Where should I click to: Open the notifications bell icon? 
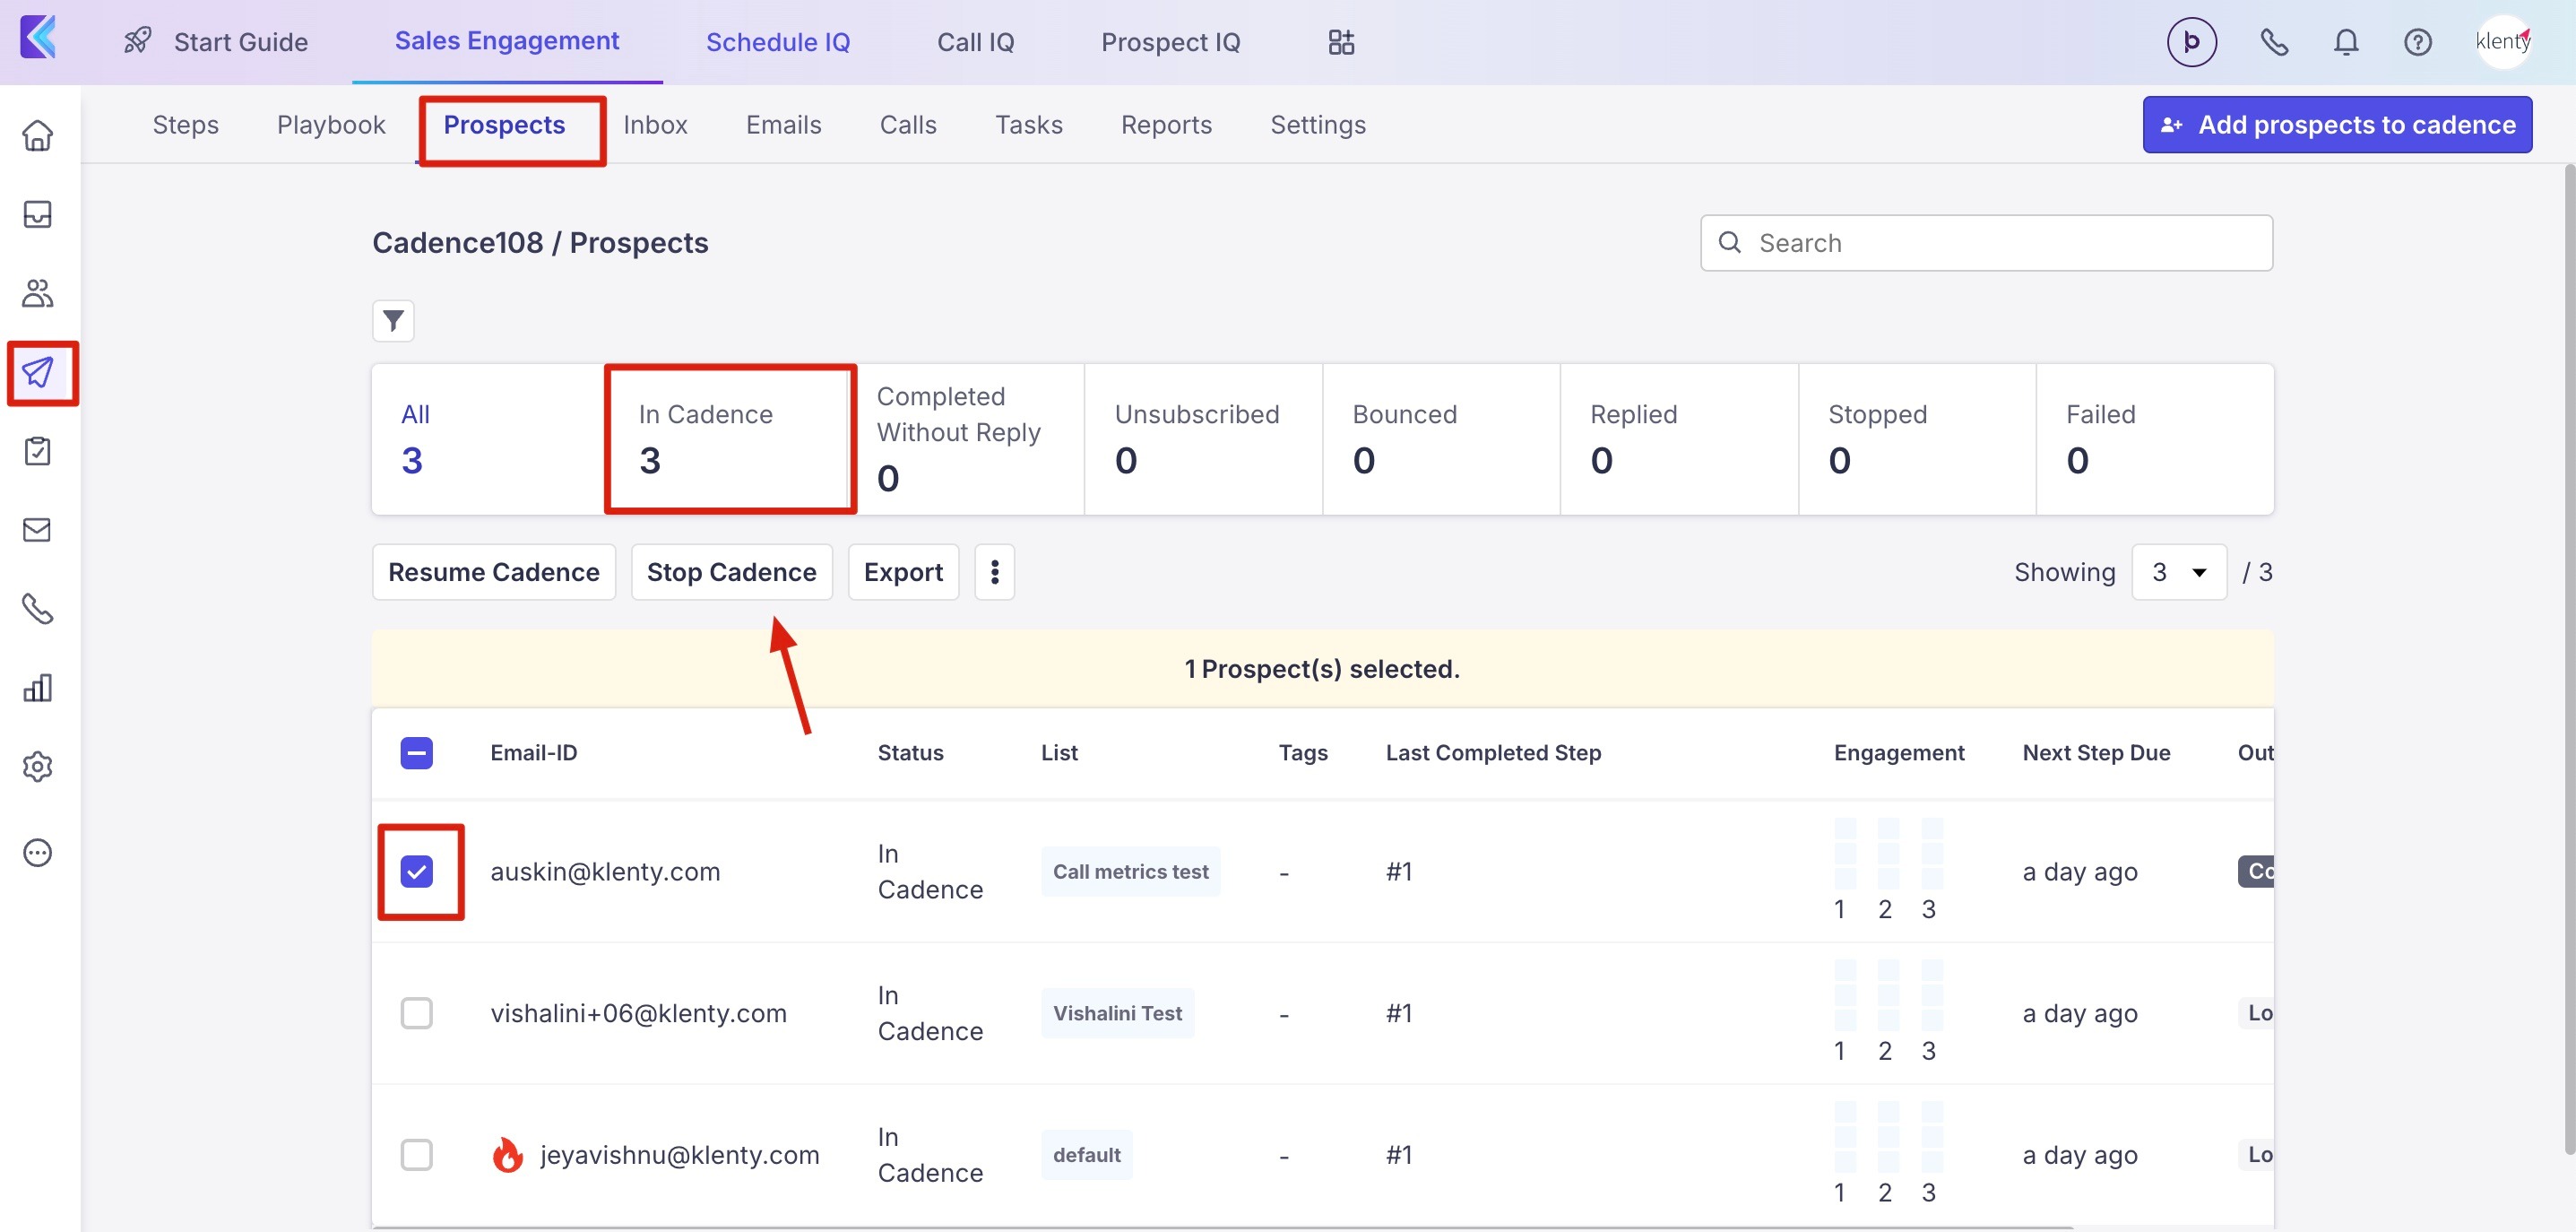point(2345,42)
